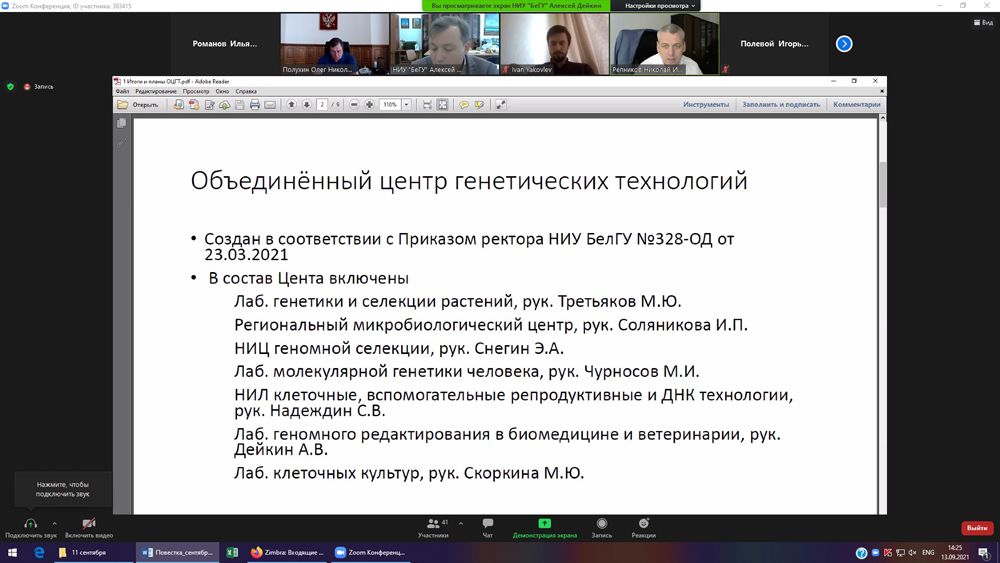Click the read mode expand icon
The width and height of the screenshot is (1000, 563).
501,105
